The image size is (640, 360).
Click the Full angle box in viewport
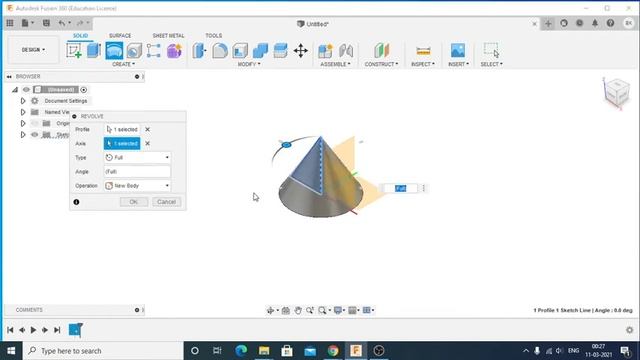[x=400, y=188]
